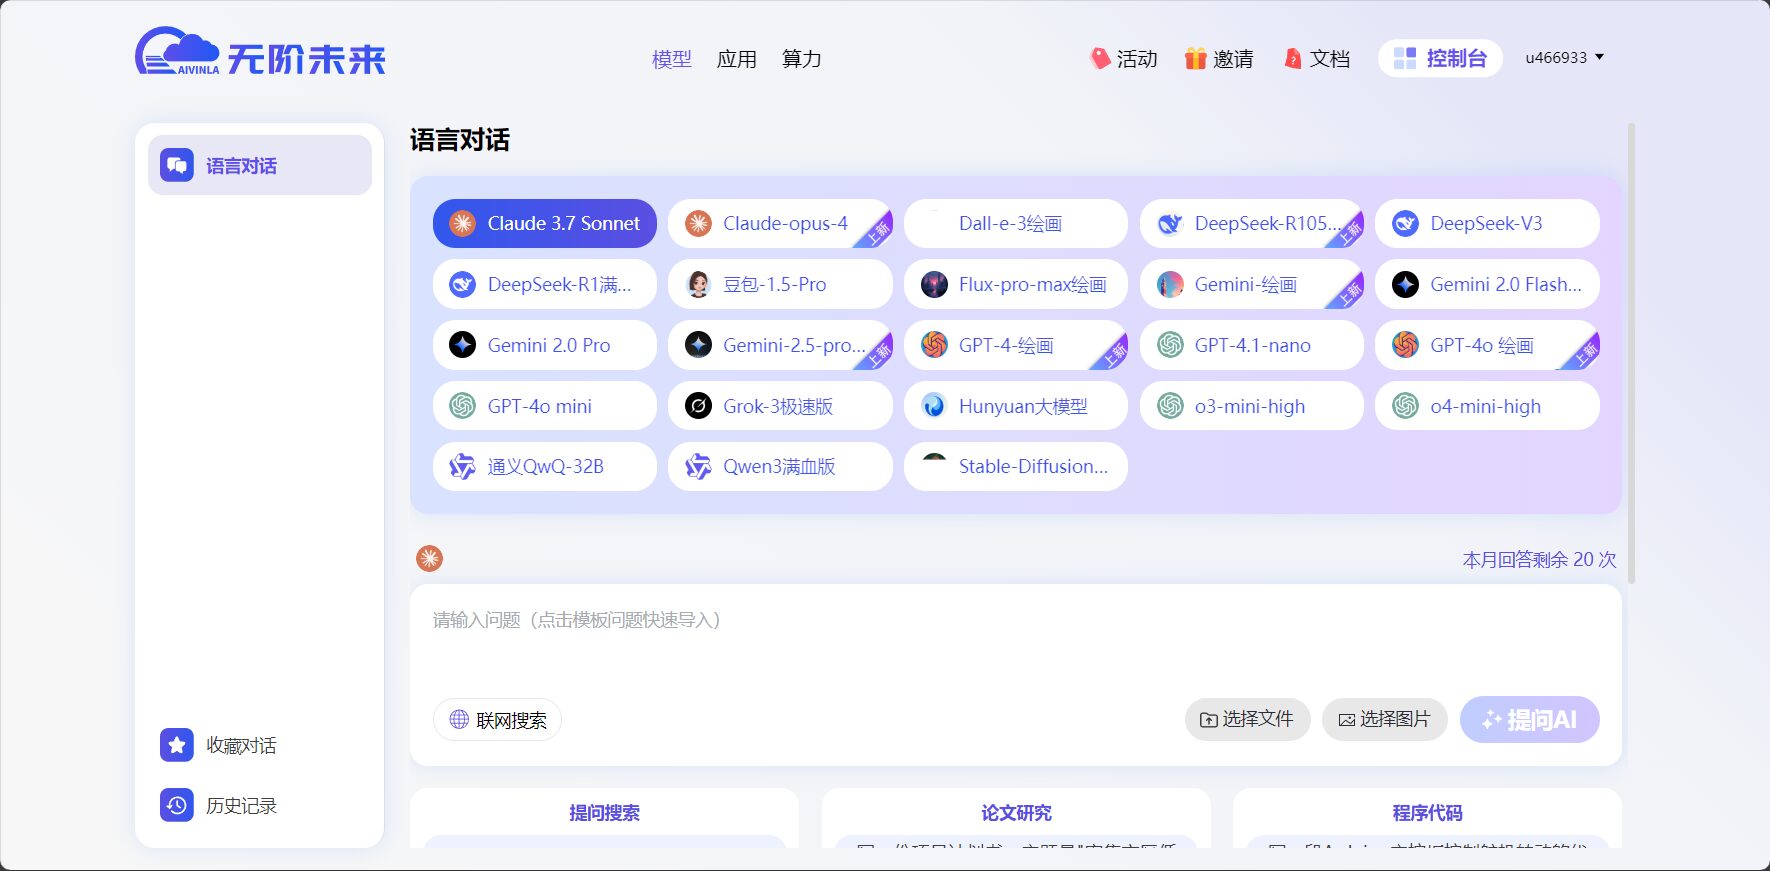
Task: Click the current model icon above input box
Action: (x=429, y=558)
